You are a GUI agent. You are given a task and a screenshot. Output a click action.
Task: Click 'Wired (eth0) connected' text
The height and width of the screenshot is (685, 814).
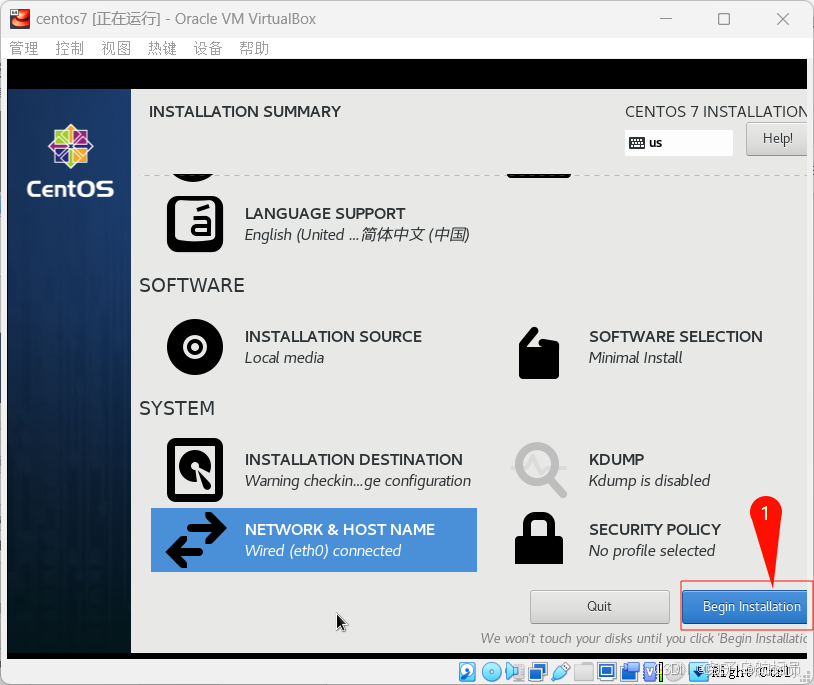(x=323, y=551)
